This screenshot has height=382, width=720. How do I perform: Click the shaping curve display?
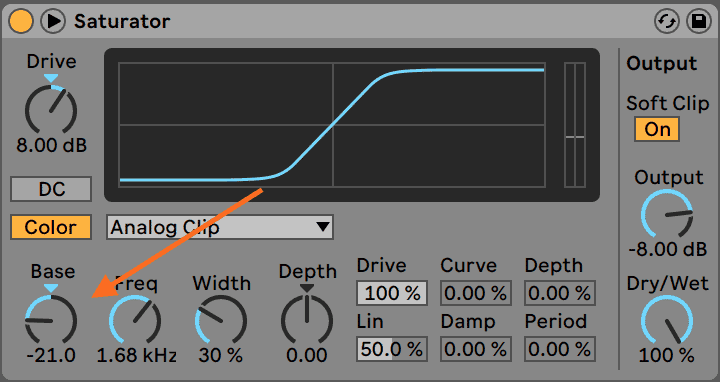point(332,124)
